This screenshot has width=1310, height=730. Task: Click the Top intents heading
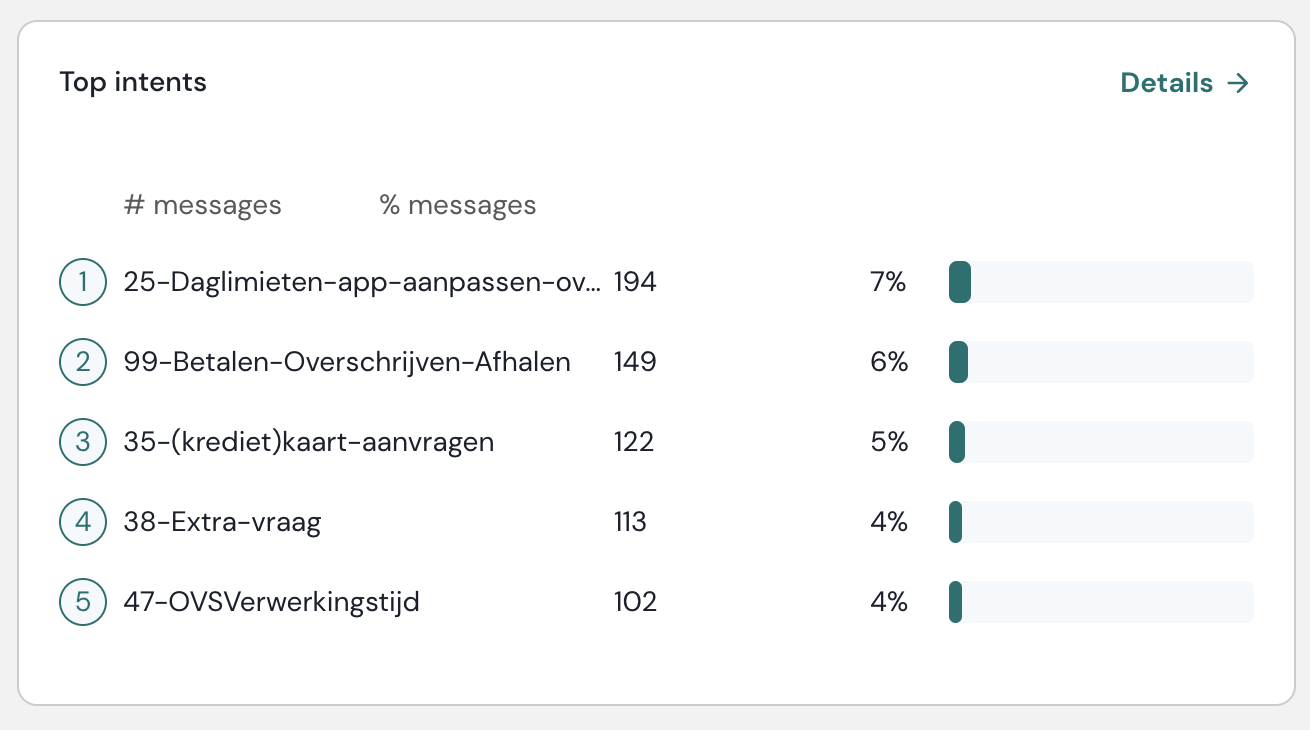pyautogui.click(x=133, y=82)
